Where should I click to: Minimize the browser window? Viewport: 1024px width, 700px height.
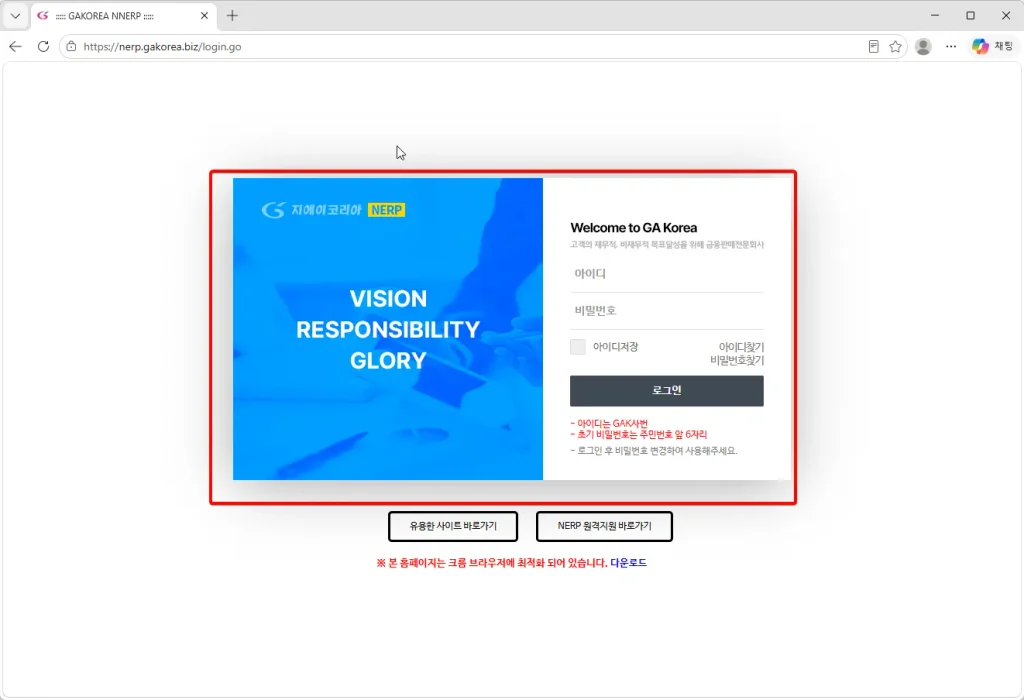pos(935,16)
